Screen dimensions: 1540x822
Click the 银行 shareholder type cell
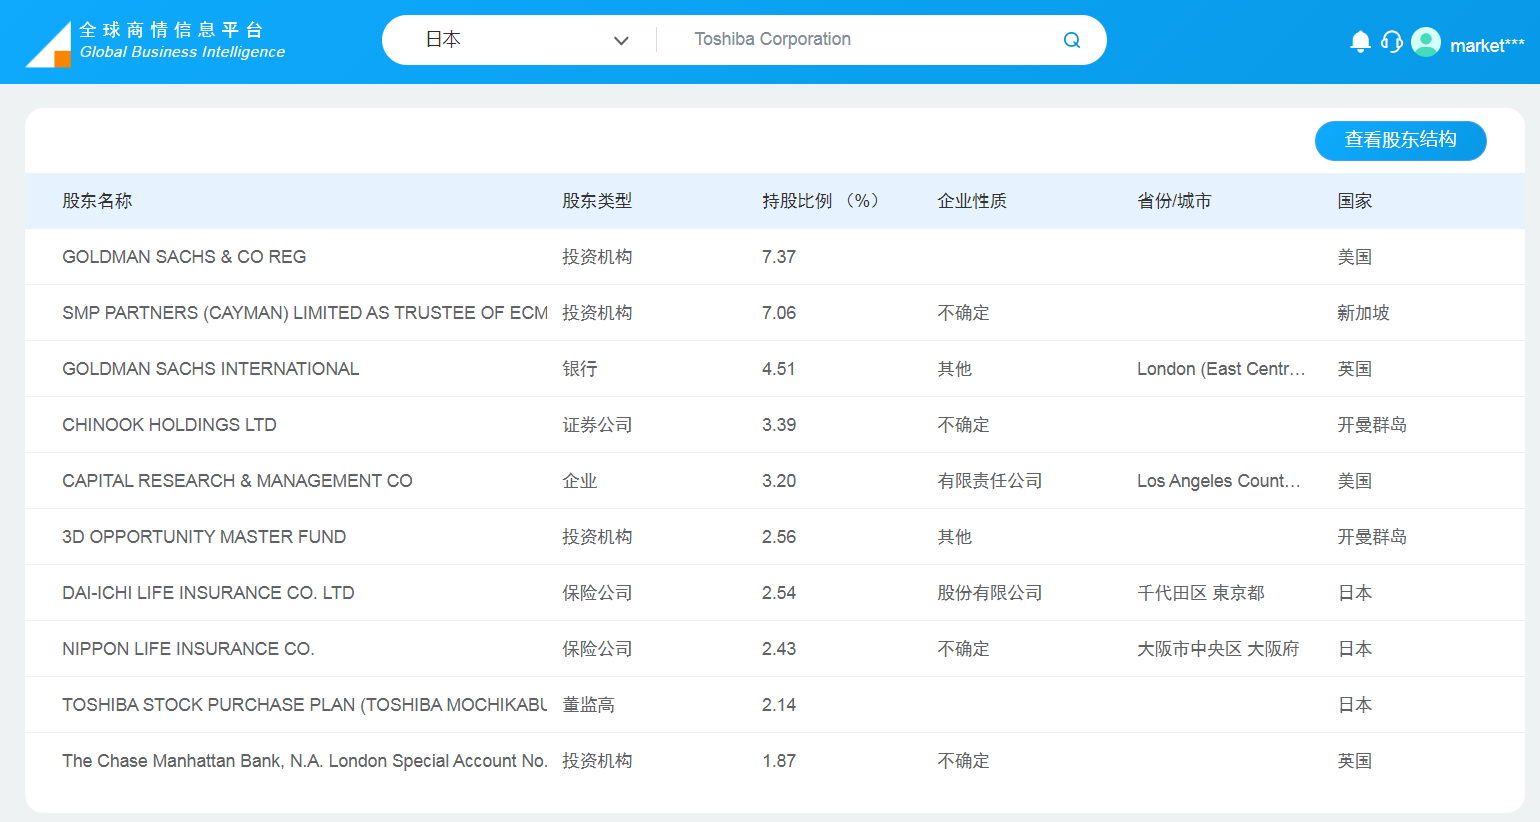580,369
